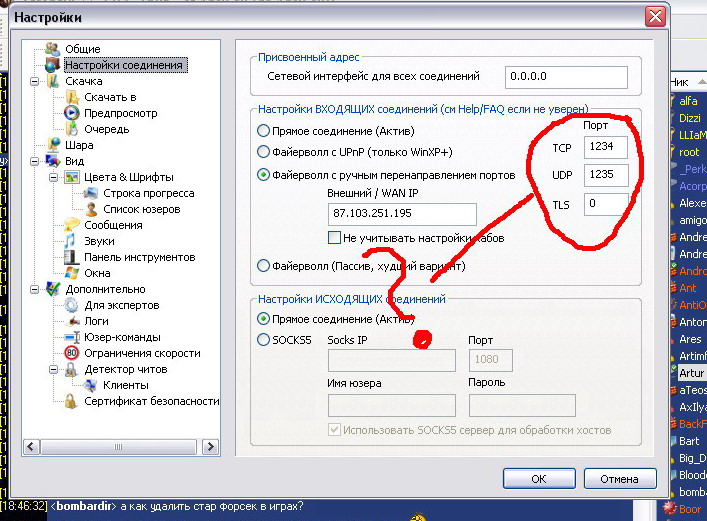Click the Внешний / WAN IP field
The image size is (707, 521).
[x=402, y=214]
